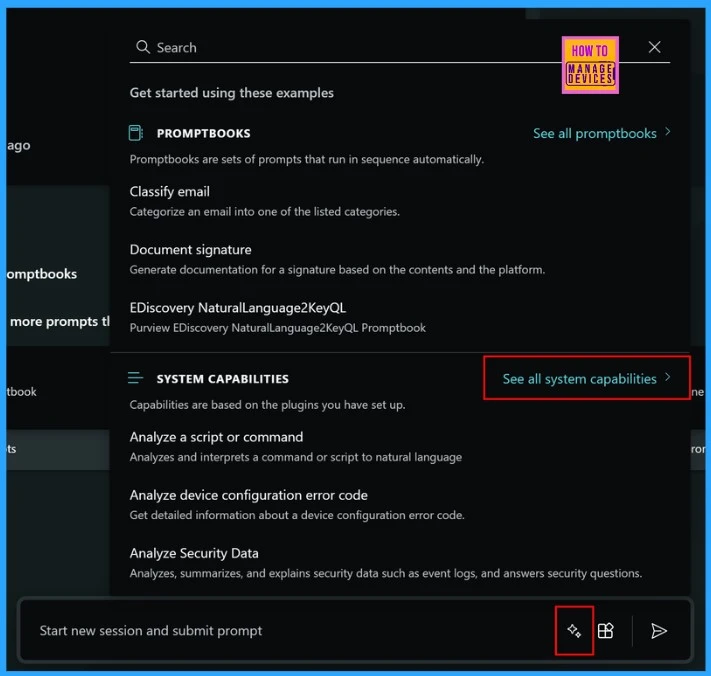
Task: Choose Analyze Security Data capability
Action: point(194,553)
